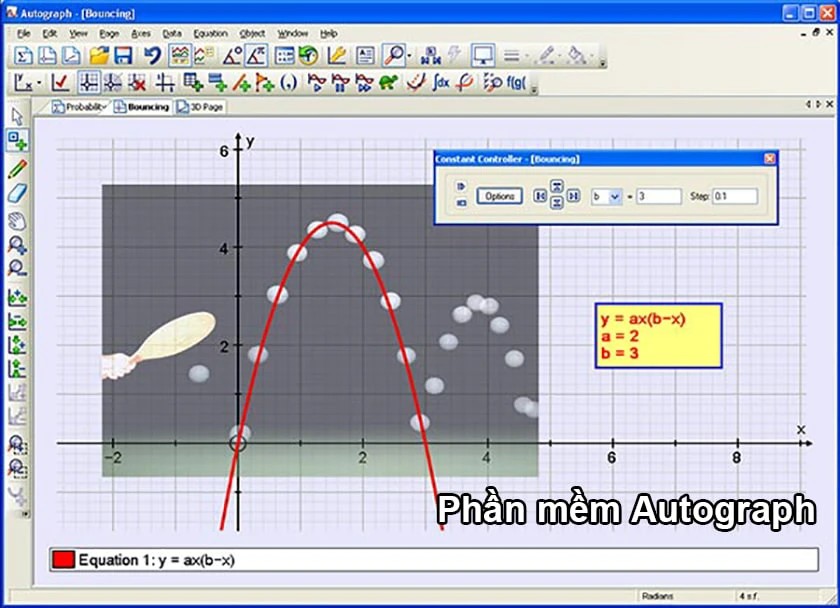Click the Radians status bar entry
This screenshot has height=608, width=840.
tap(657, 596)
